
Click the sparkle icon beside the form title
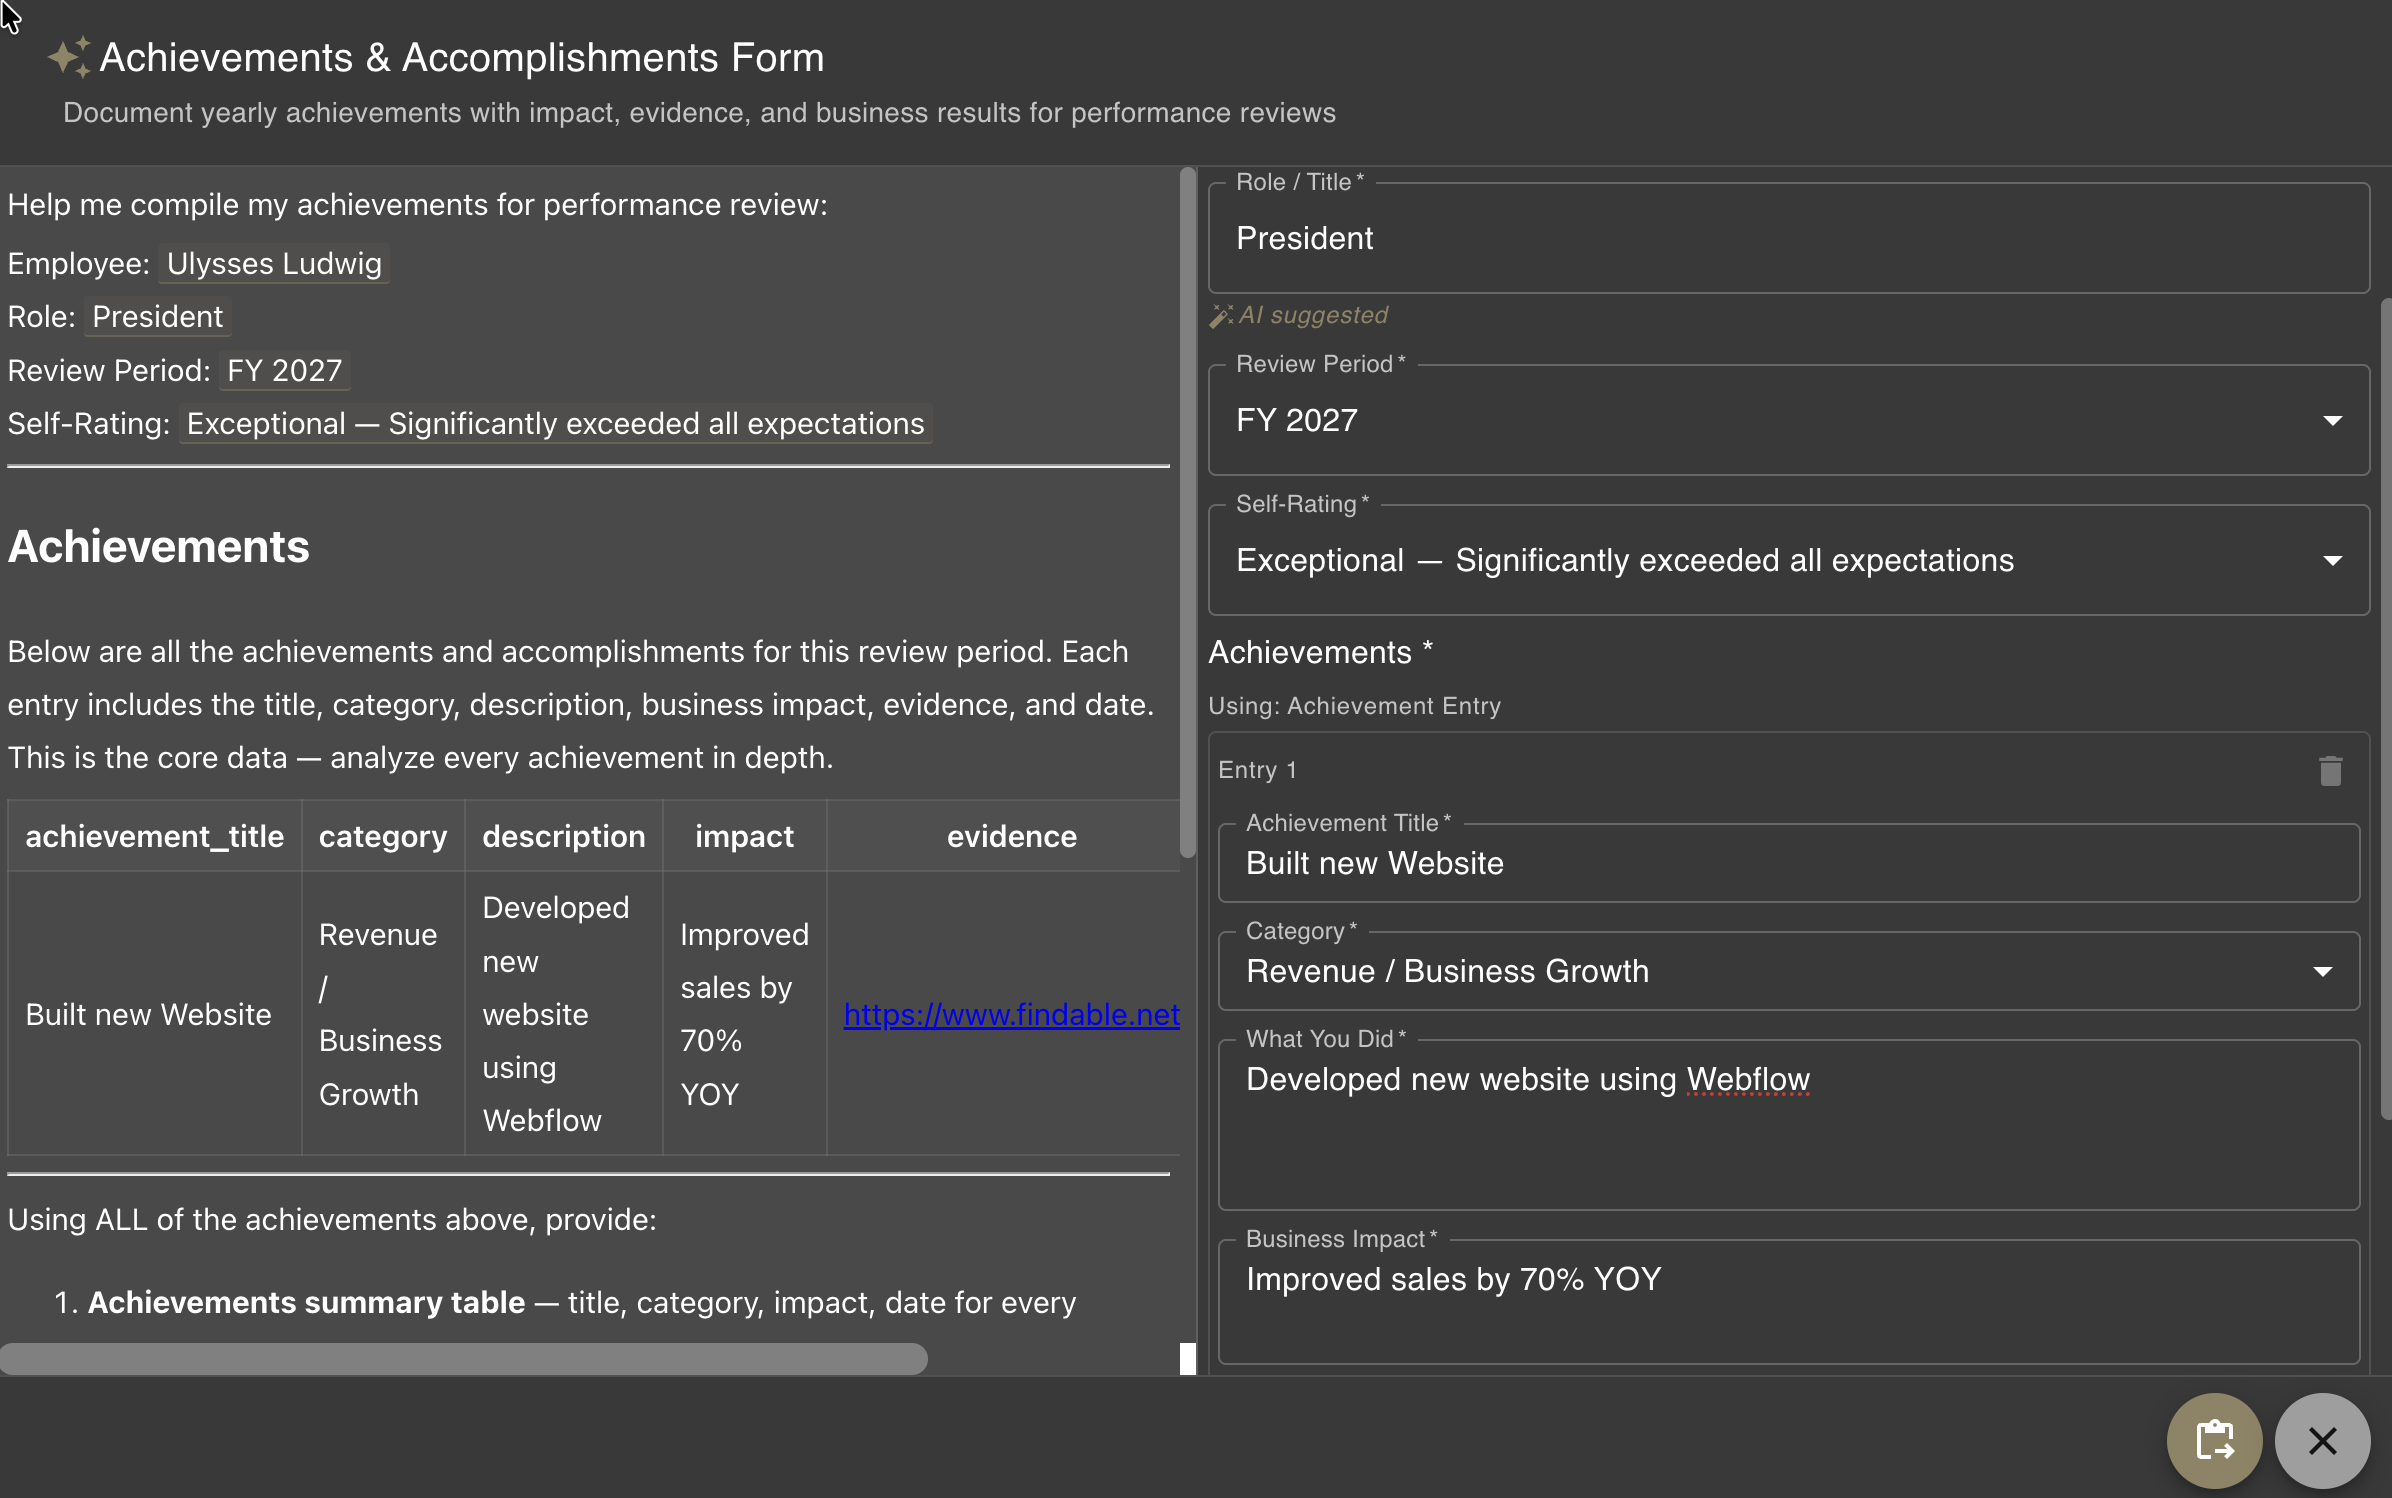68,57
